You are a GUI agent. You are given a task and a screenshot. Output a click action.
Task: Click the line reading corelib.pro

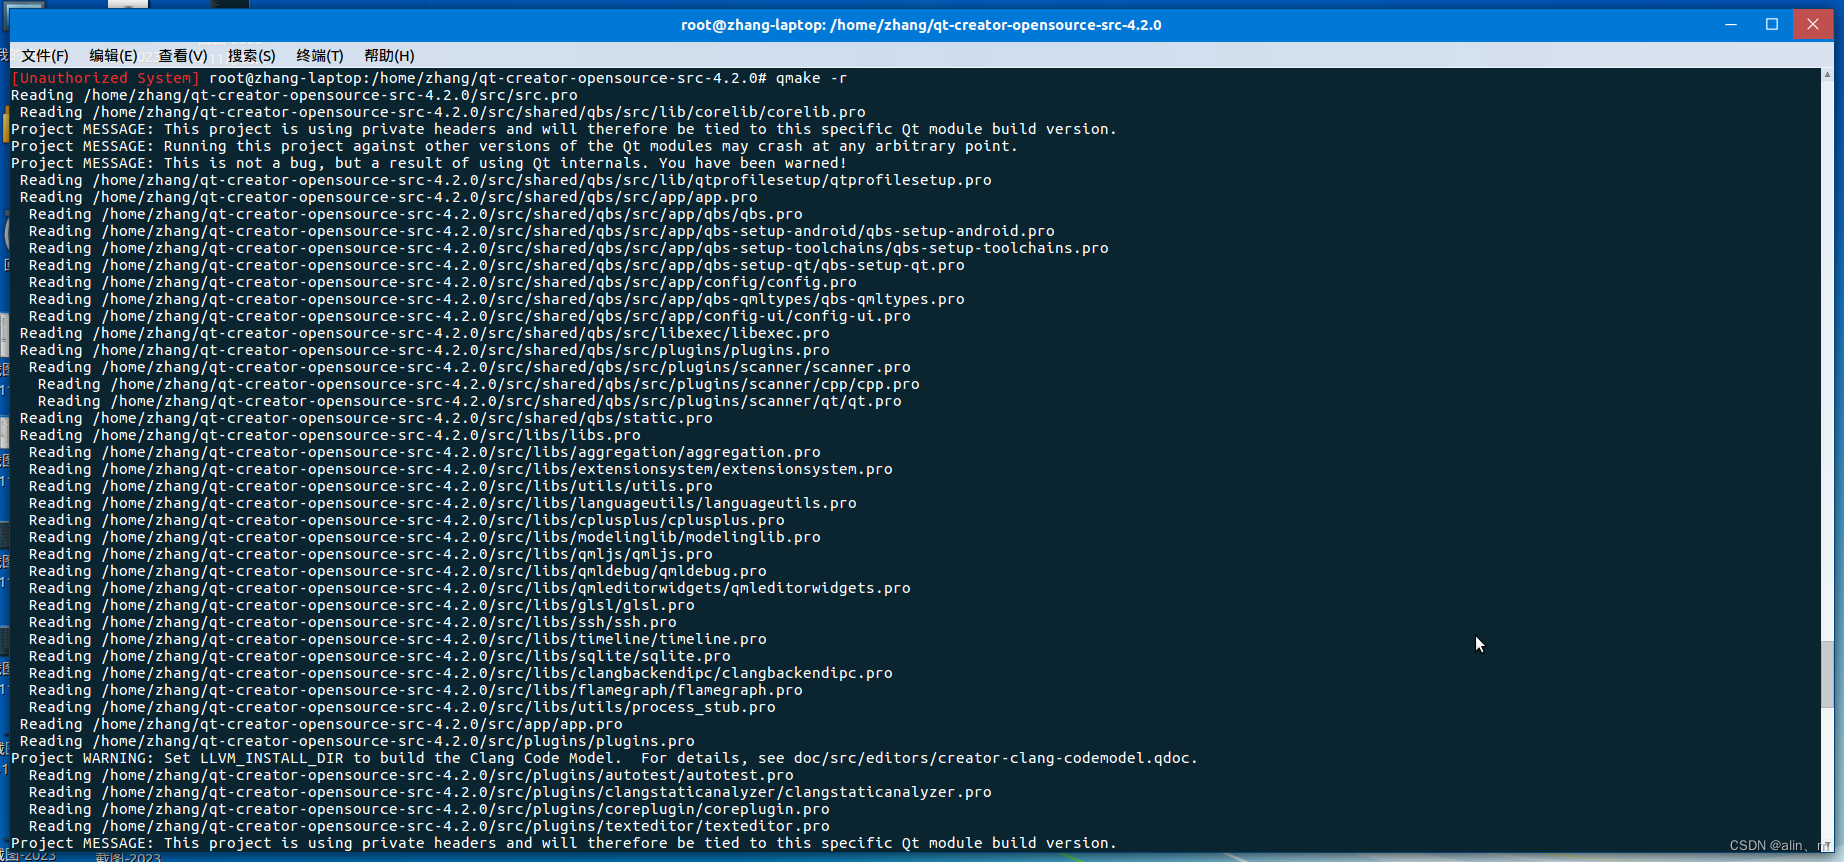(443, 112)
